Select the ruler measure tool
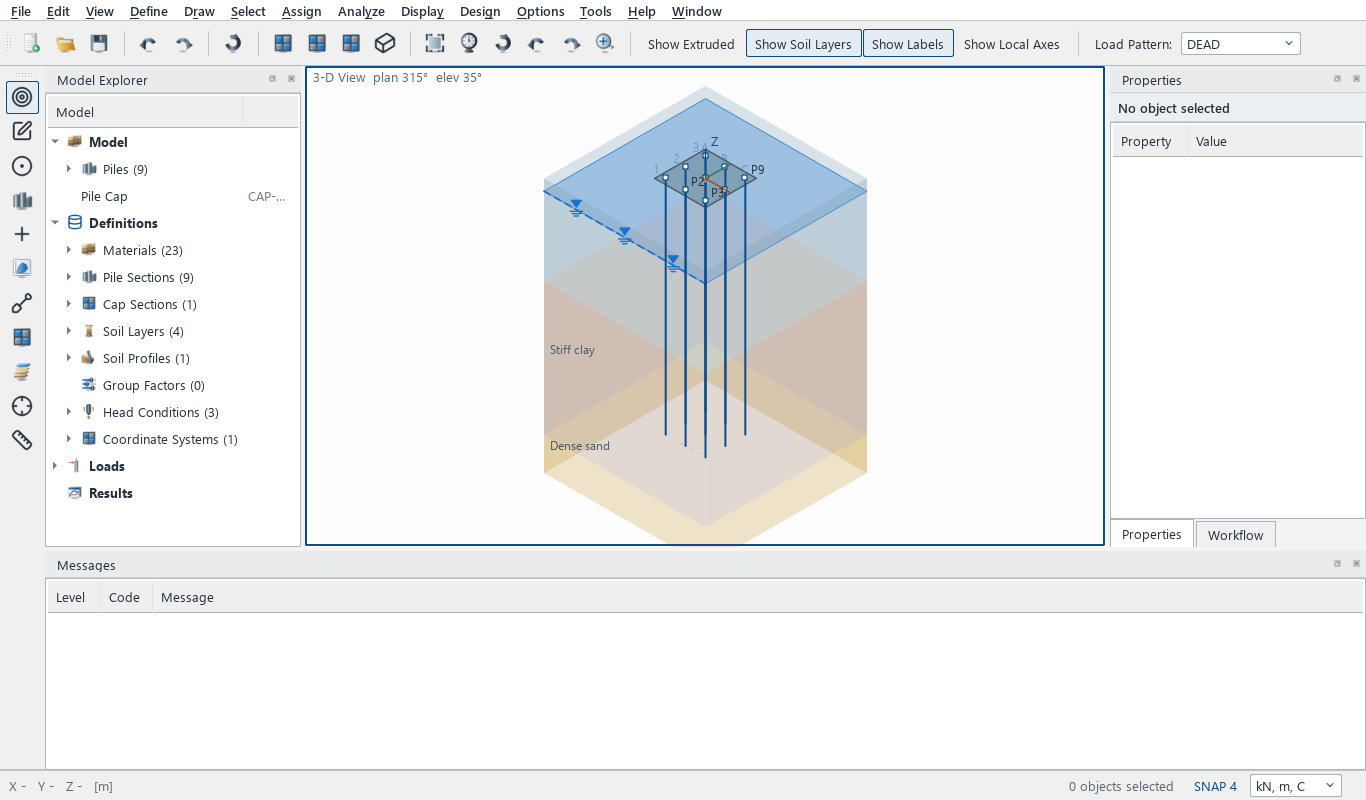The image size is (1366, 800). tap(22, 440)
